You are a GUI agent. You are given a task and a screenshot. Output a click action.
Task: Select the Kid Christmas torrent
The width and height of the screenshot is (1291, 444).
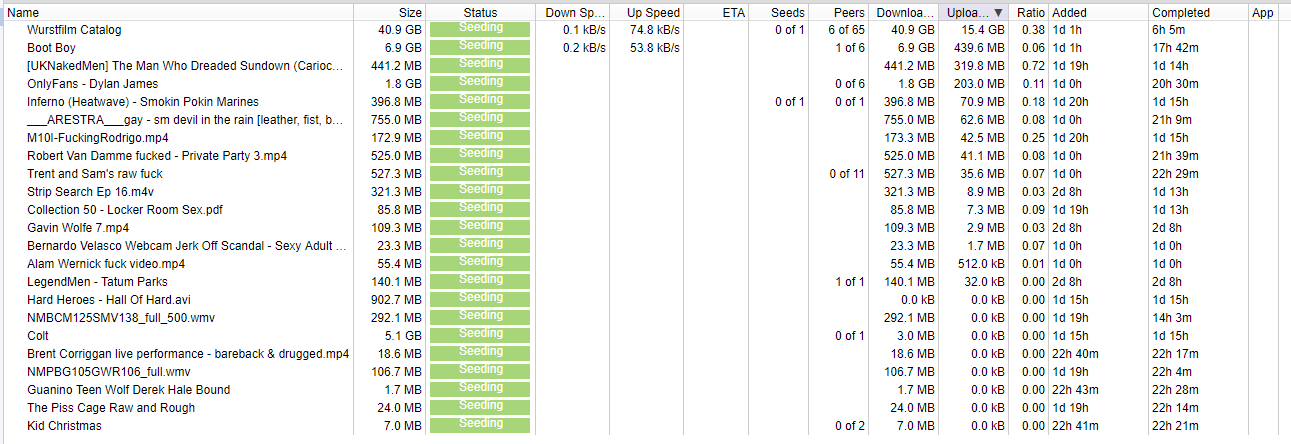(x=64, y=426)
